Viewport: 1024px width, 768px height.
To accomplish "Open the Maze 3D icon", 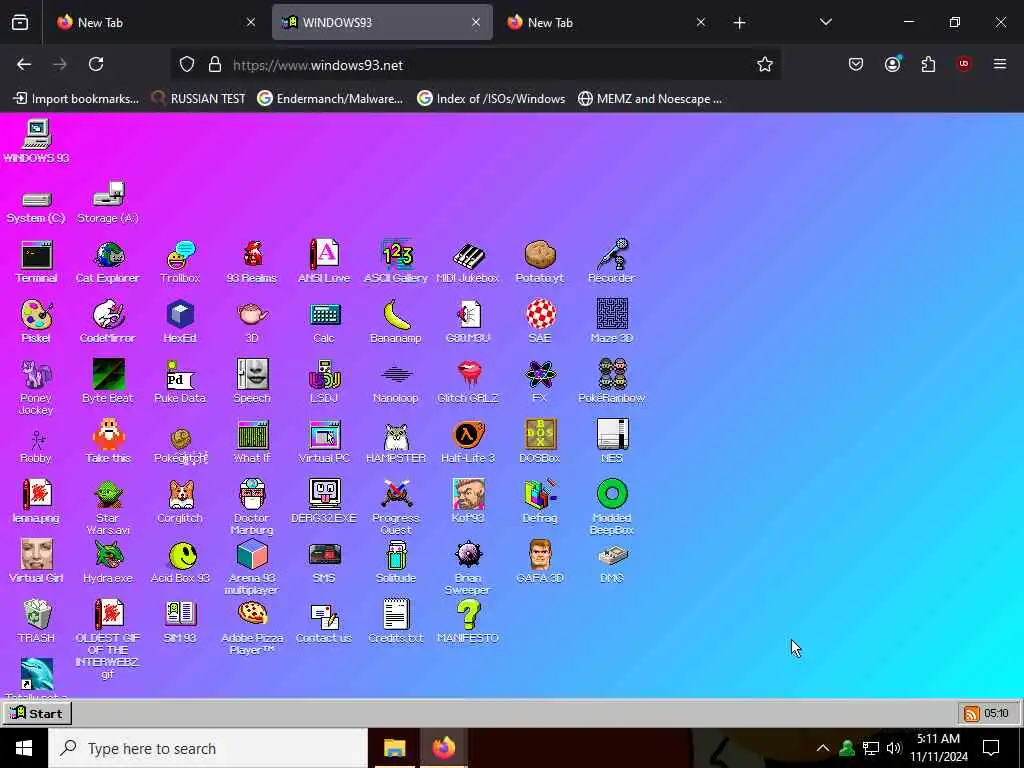I will (x=612, y=322).
